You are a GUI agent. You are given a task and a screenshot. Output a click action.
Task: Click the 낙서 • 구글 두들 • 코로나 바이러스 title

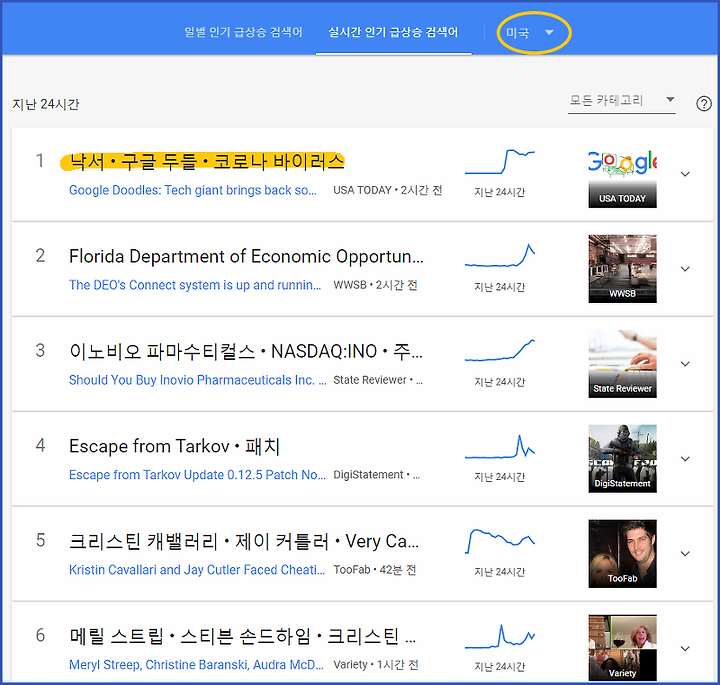click(207, 162)
